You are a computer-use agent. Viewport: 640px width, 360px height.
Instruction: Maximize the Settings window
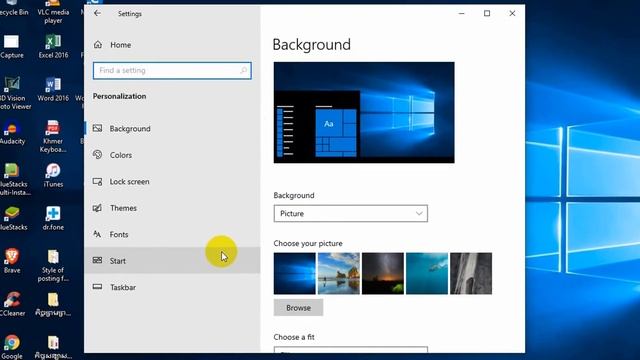(x=487, y=13)
